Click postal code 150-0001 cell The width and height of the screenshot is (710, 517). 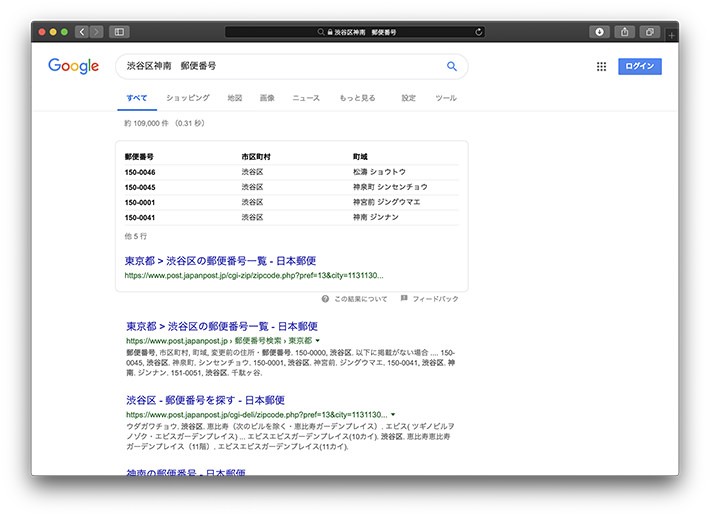pyautogui.click(x=140, y=202)
